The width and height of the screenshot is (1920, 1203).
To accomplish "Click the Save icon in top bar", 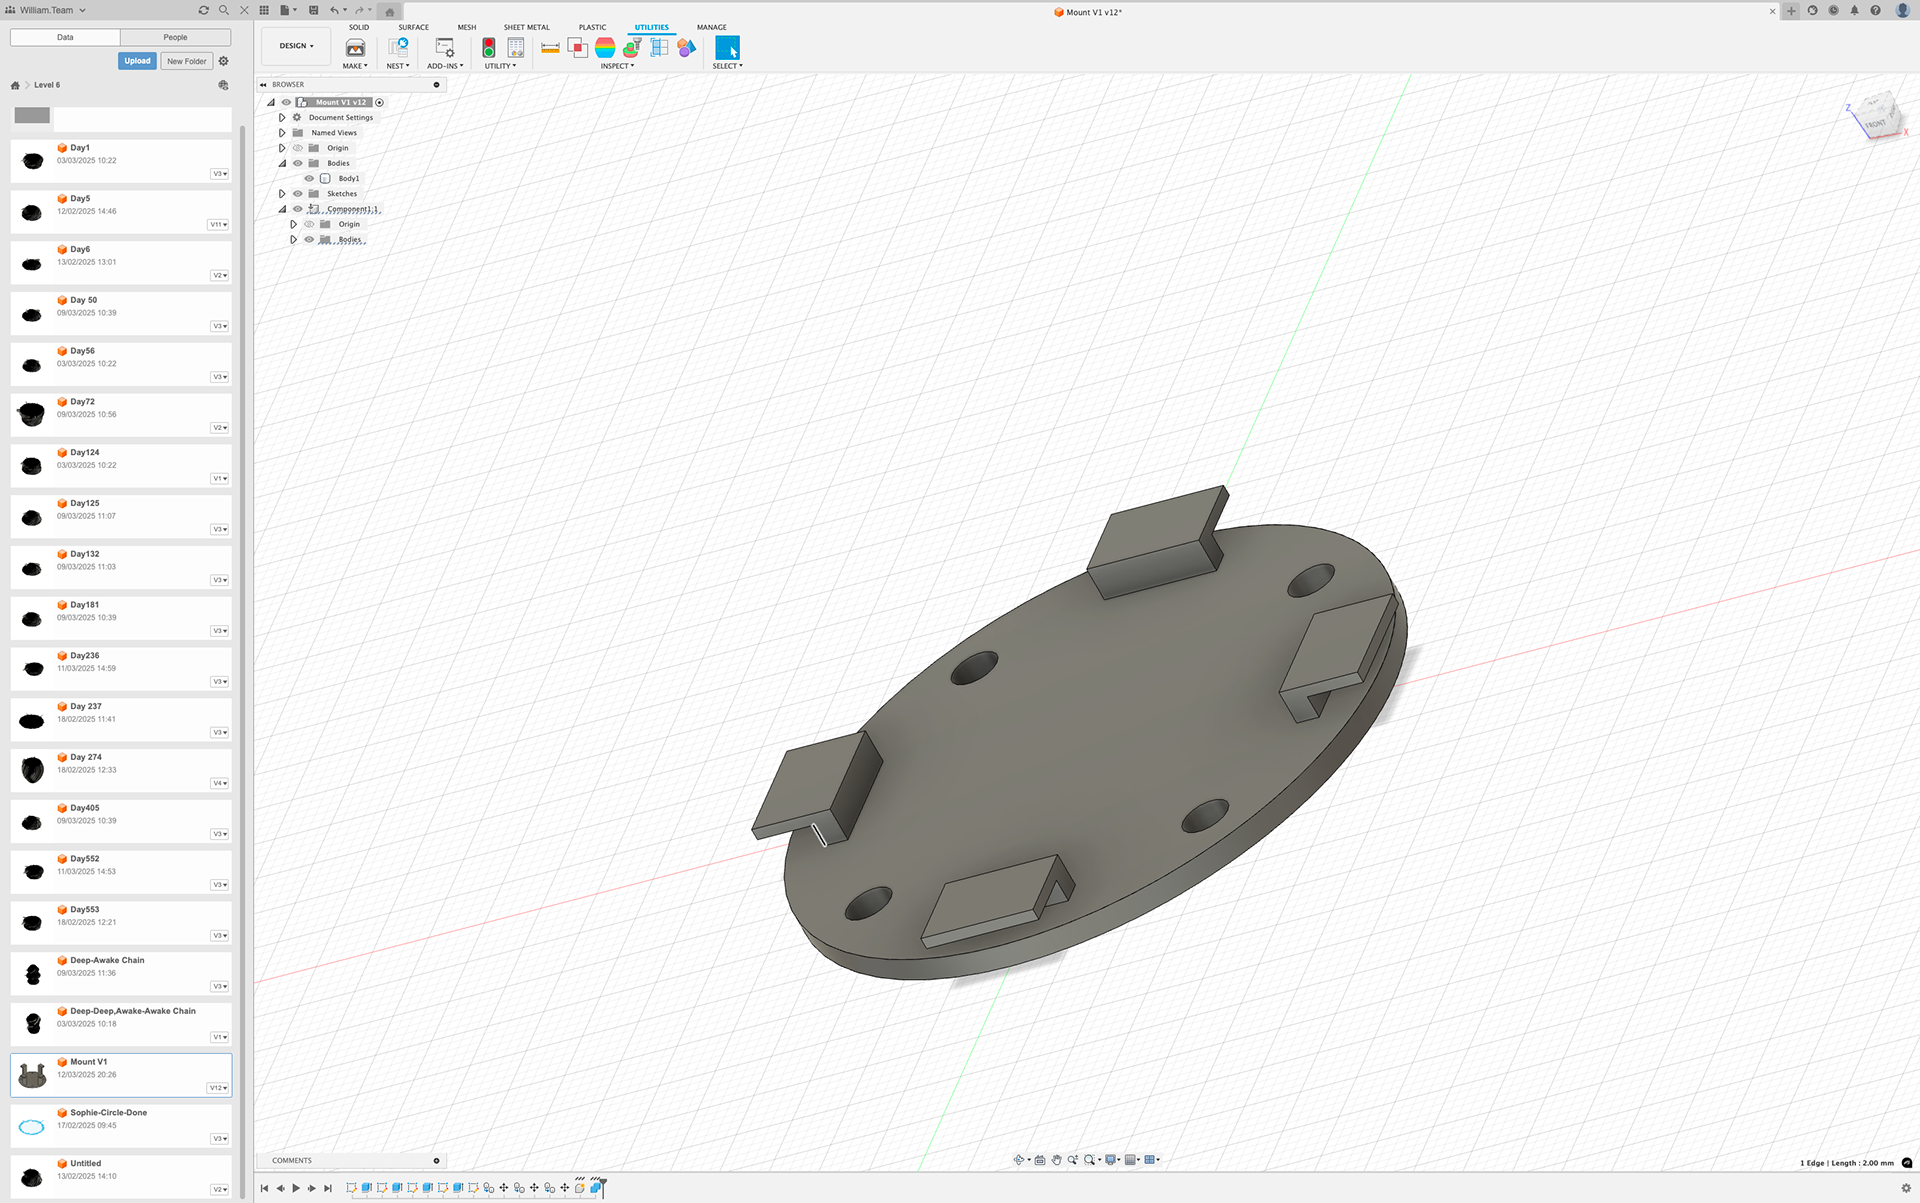I will (313, 10).
